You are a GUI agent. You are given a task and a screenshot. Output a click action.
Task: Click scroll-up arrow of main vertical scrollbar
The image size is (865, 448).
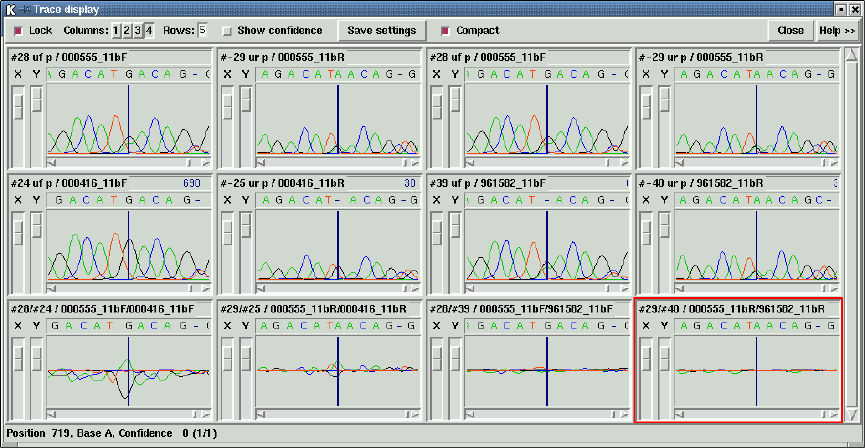point(852,54)
